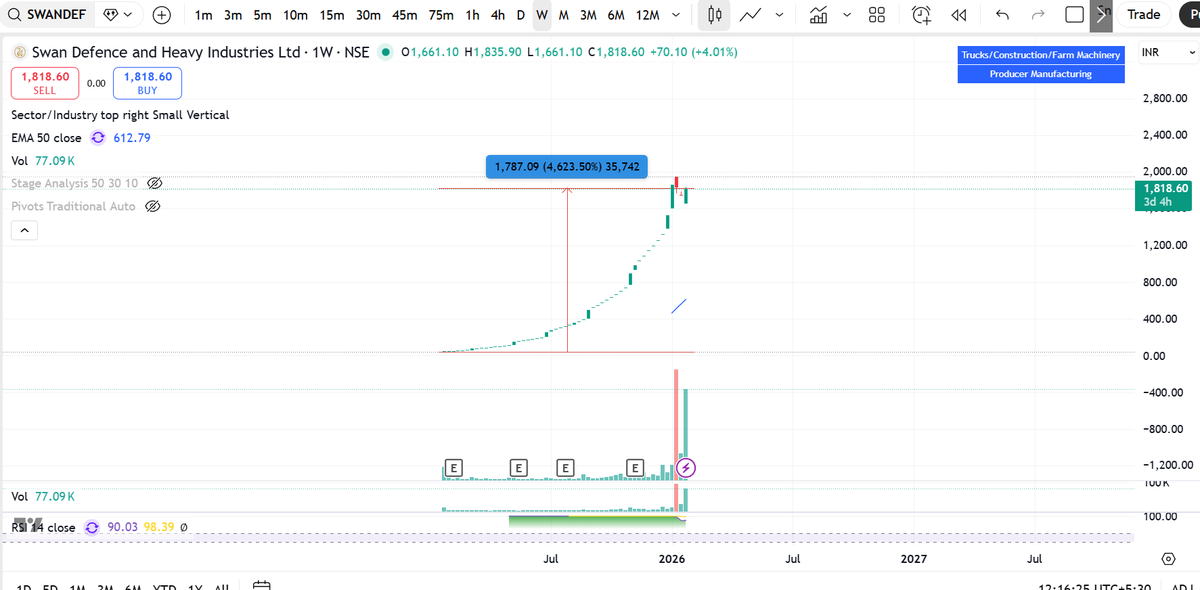Select the 12M timeframe
This screenshot has height=590, width=1200.
tap(648, 15)
